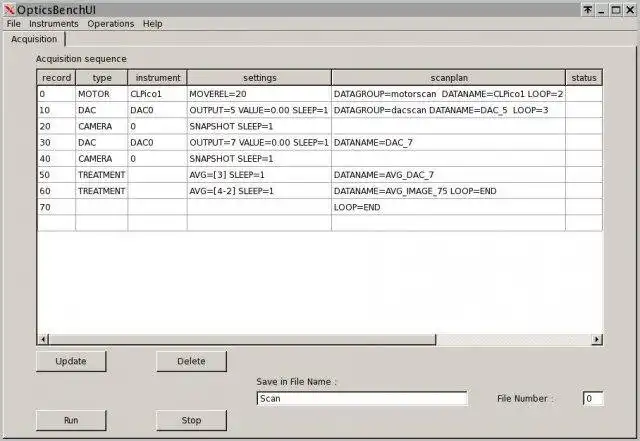Select the DATAGROUP=motorscan scanplan cell

tap(449, 94)
